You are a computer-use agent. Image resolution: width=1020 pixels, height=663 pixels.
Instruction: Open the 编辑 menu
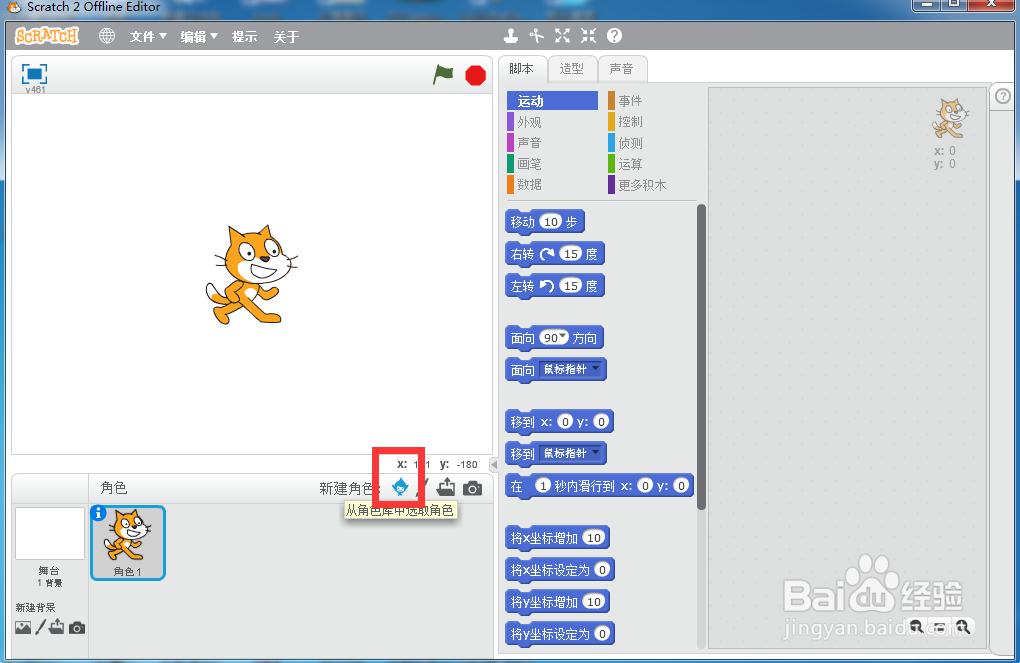click(199, 36)
